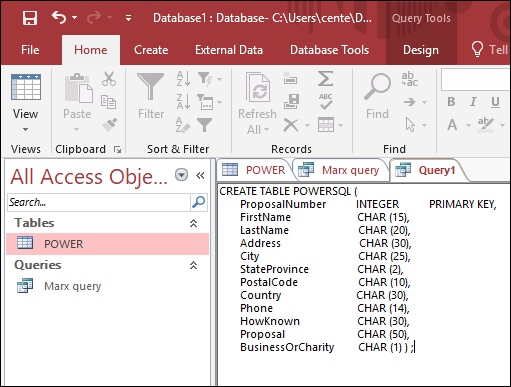Click the Remove Sort icon

point(183,125)
